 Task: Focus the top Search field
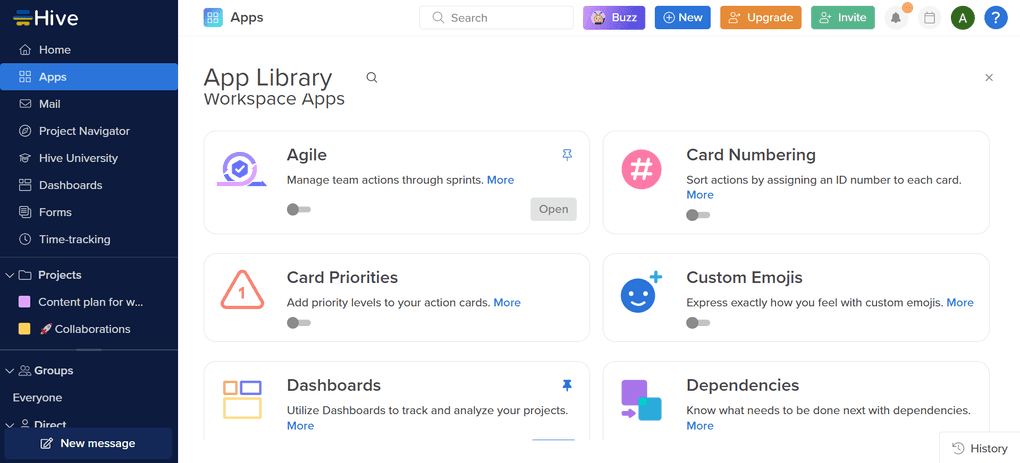click(496, 18)
